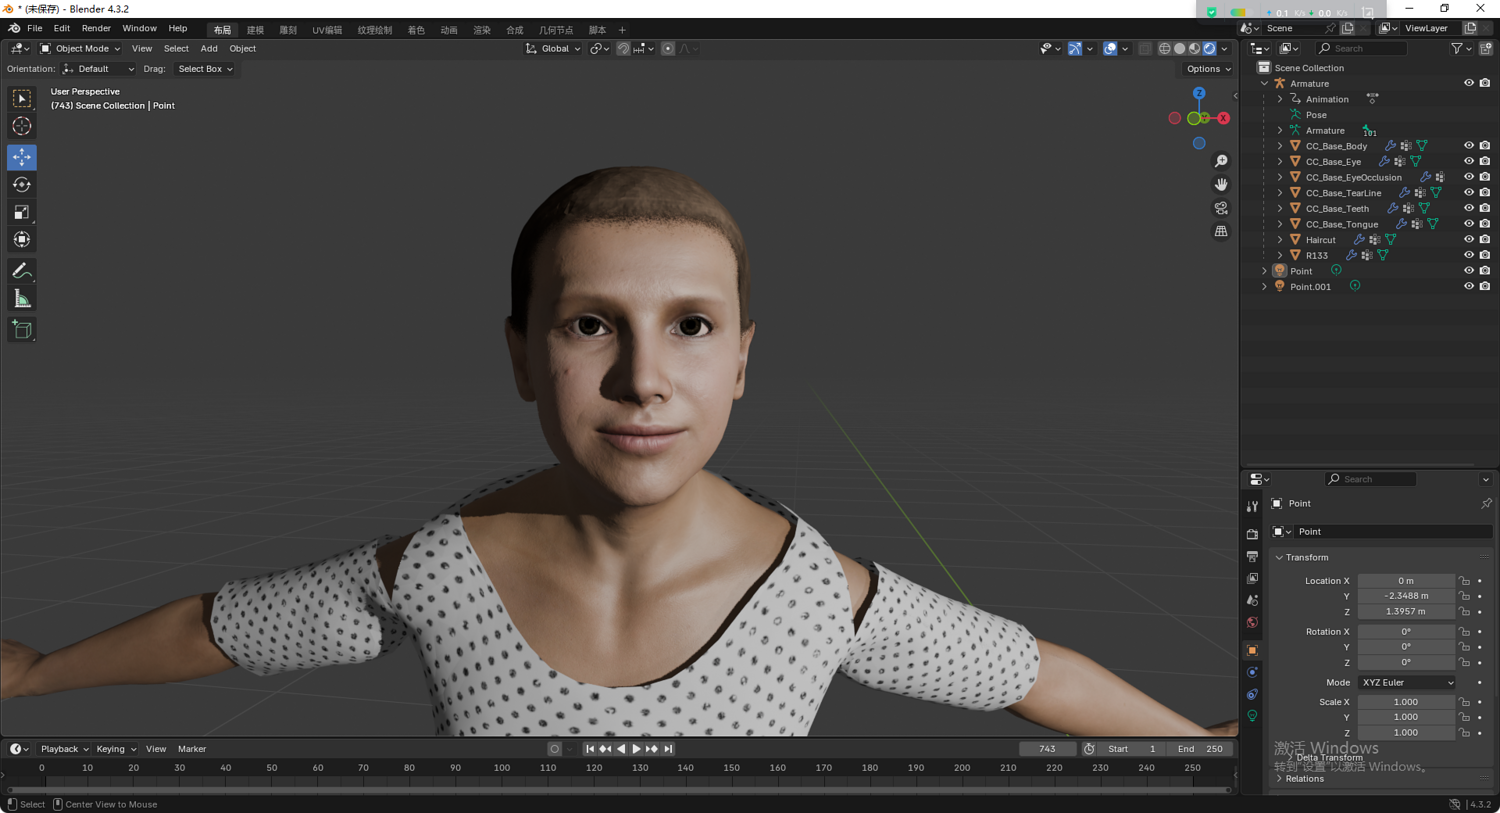Choose the Annotate pencil tool

[x=22, y=271]
